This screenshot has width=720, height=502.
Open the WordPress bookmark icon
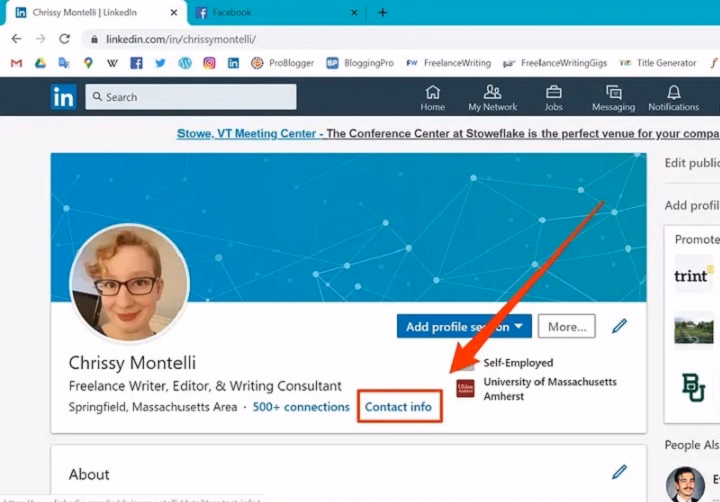click(185, 63)
